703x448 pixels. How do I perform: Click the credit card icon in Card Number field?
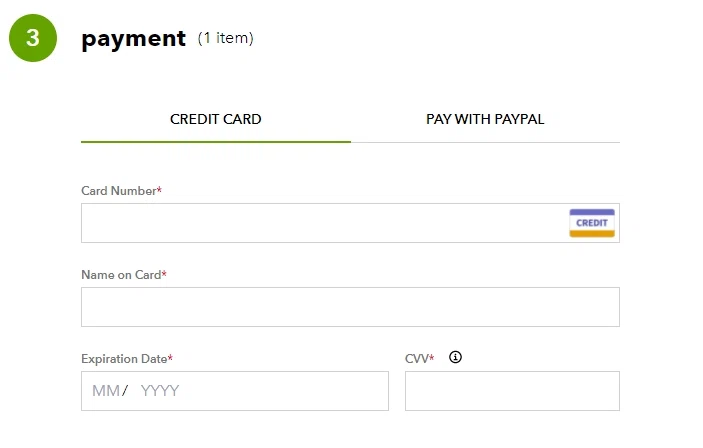592,223
